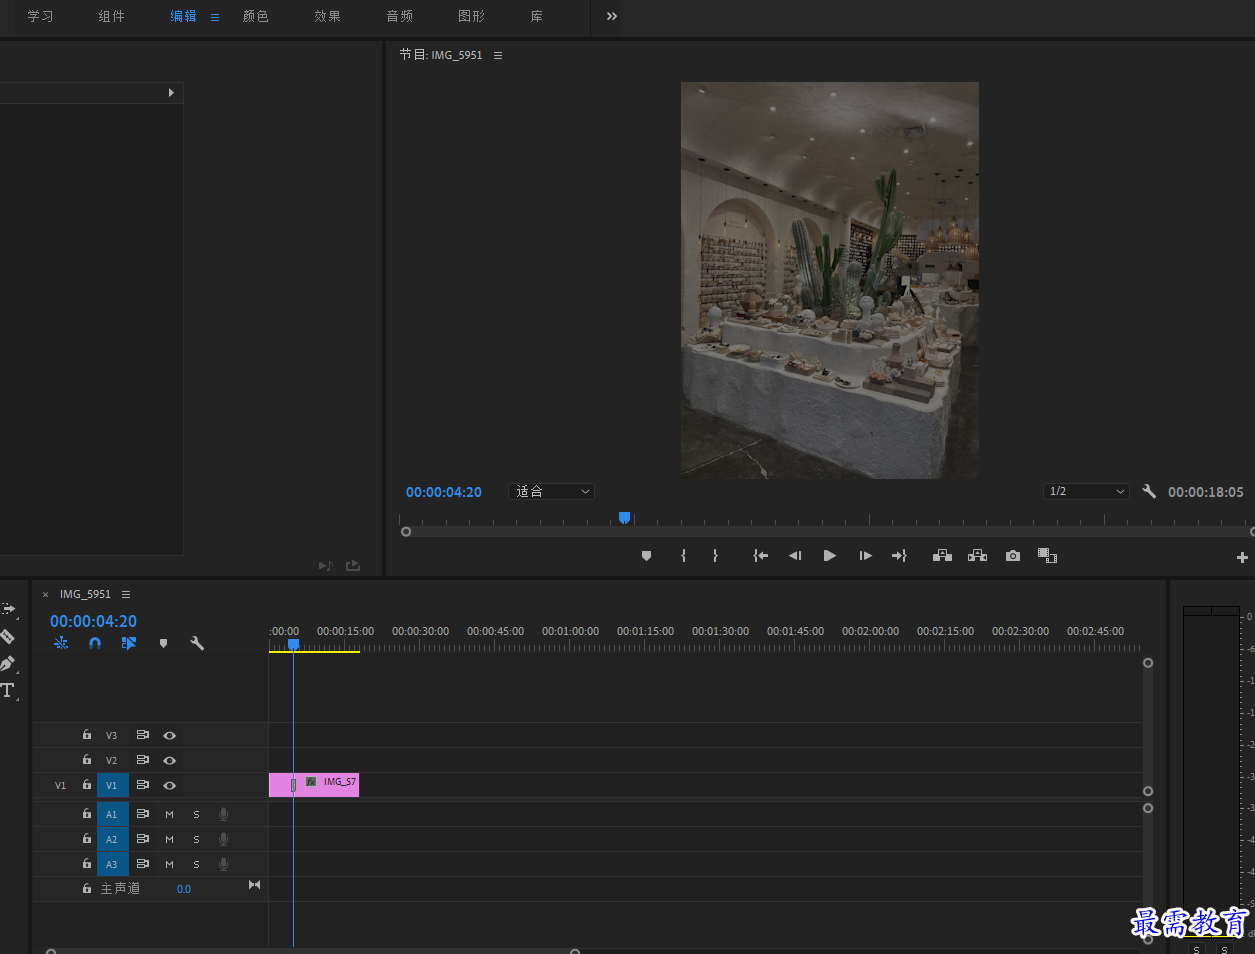Image resolution: width=1255 pixels, height=954 pixels.
Task: Open 编辑 workspace menu icon
Action: click(214, 17)
